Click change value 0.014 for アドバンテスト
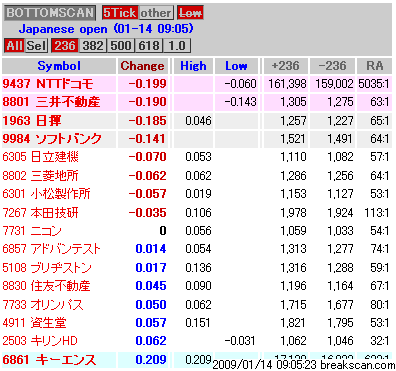396x371 pixels. tap(151, 249)
